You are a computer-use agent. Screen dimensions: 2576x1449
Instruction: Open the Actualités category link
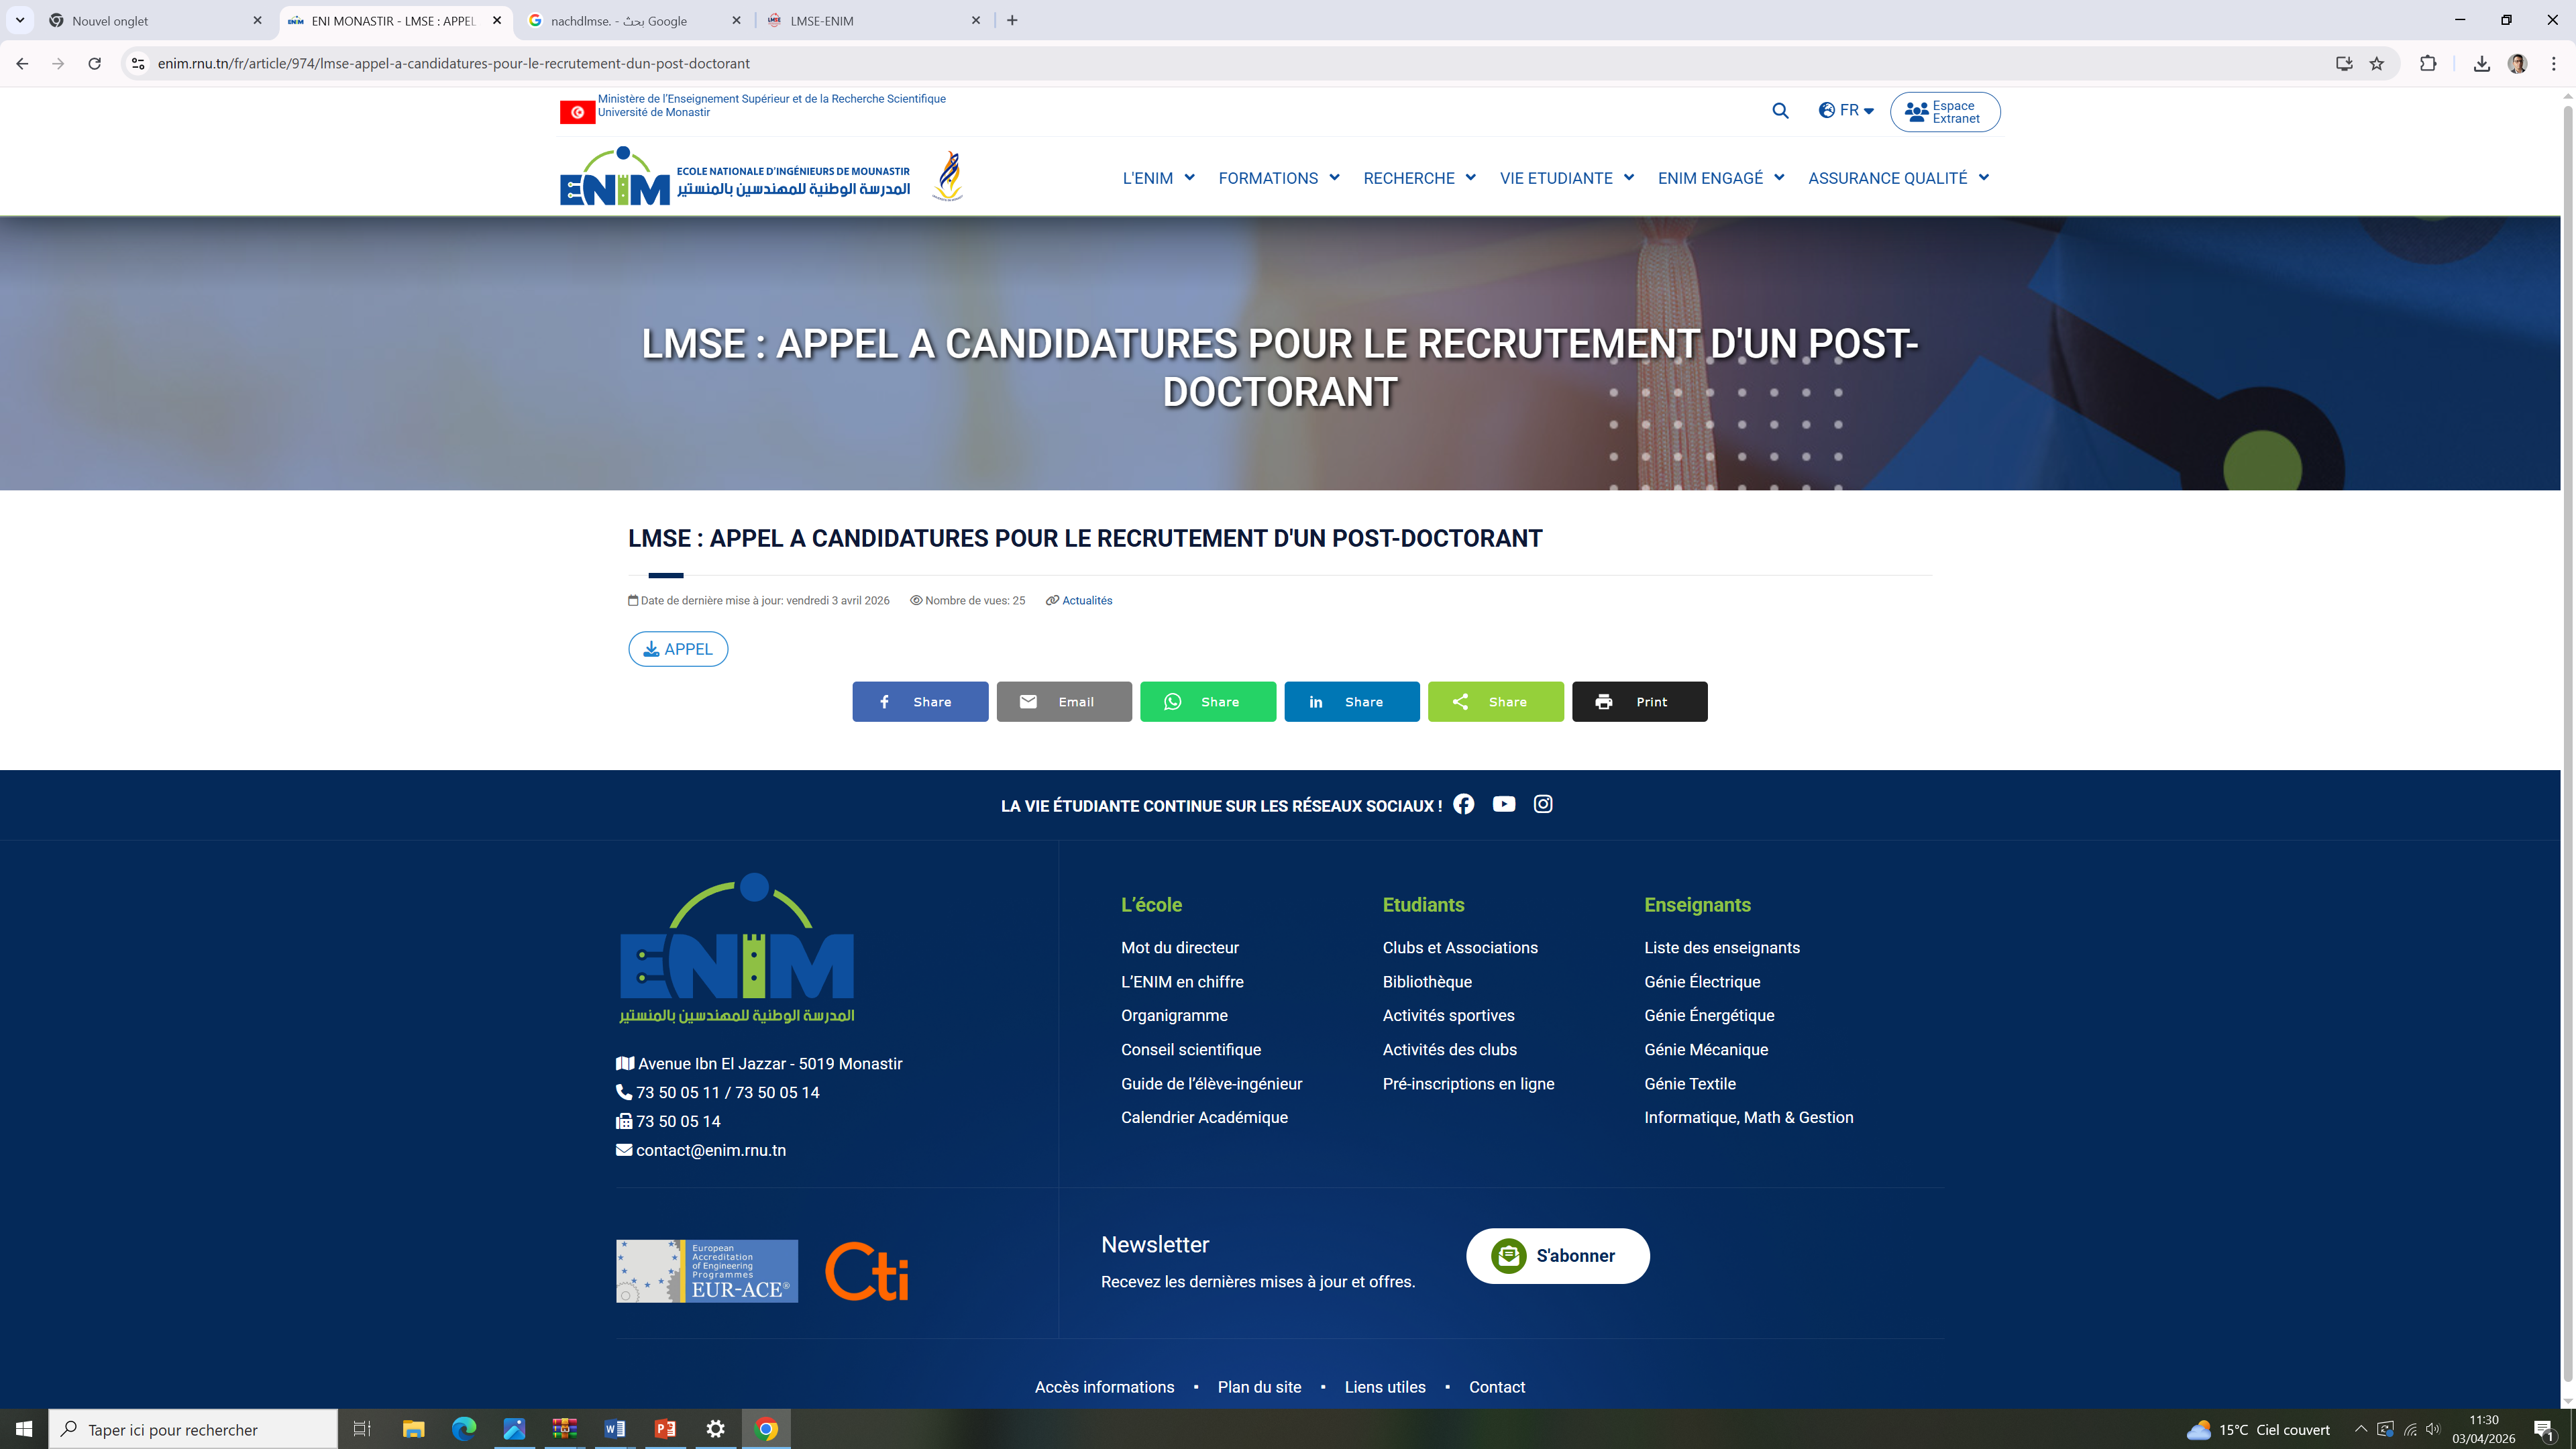1086,600
